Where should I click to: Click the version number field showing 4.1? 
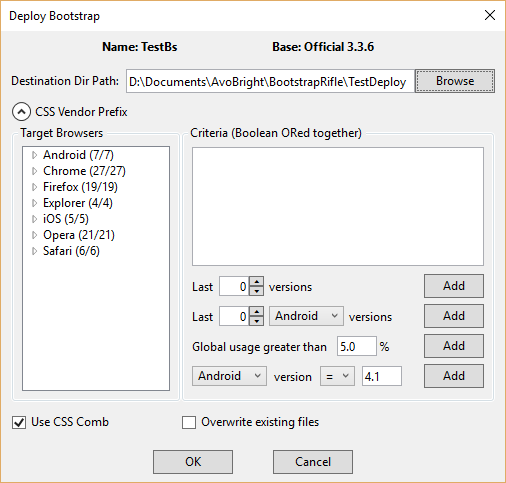click(x=382, y=376)
